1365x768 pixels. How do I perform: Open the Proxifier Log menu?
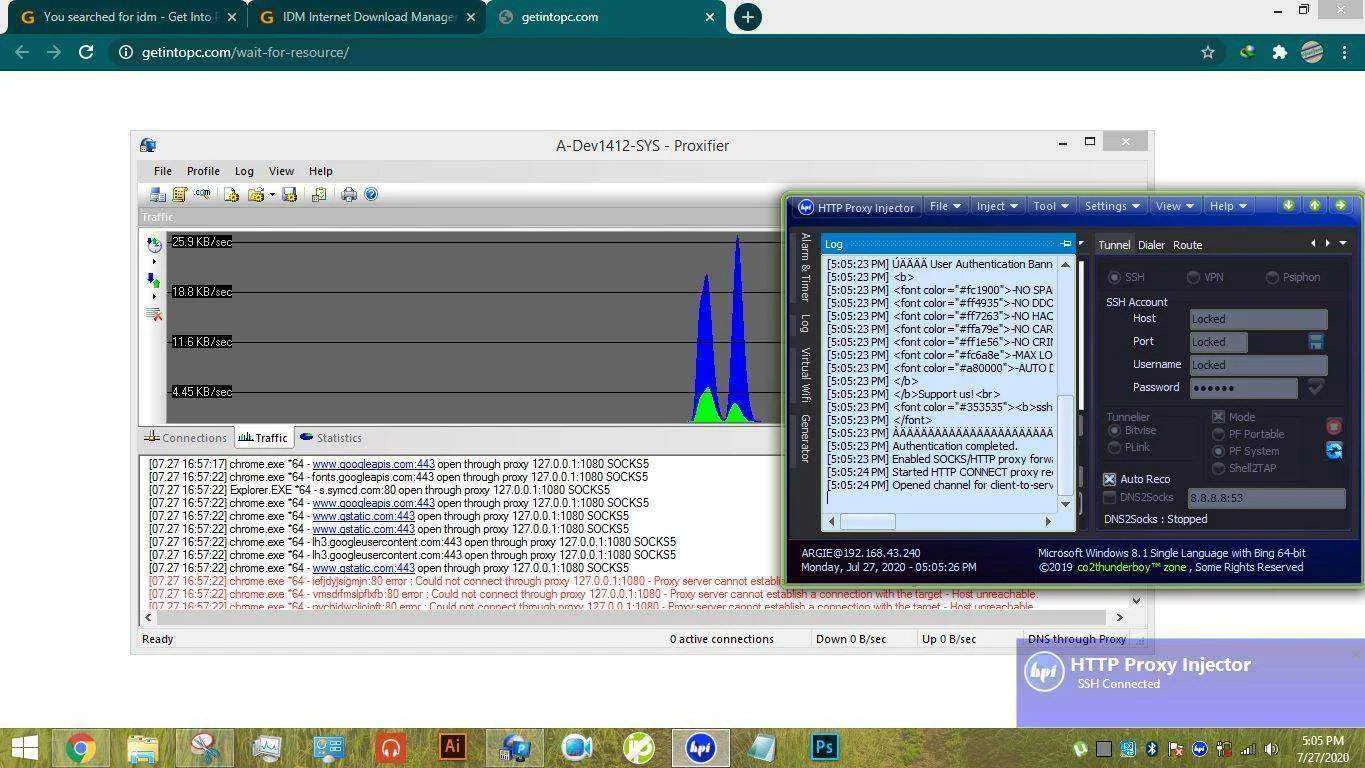(x=244, y=171)
